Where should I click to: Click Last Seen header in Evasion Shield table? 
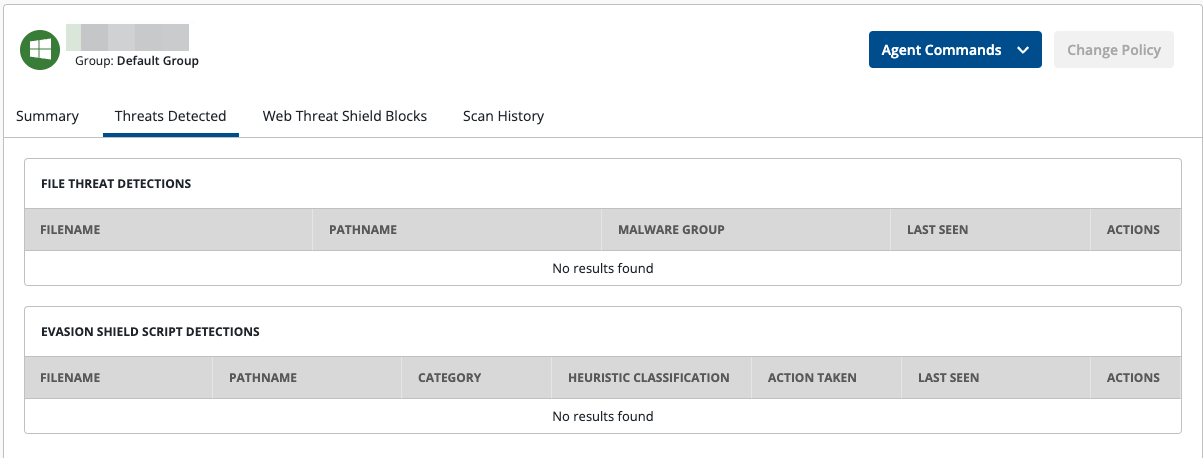pos(948,378)
